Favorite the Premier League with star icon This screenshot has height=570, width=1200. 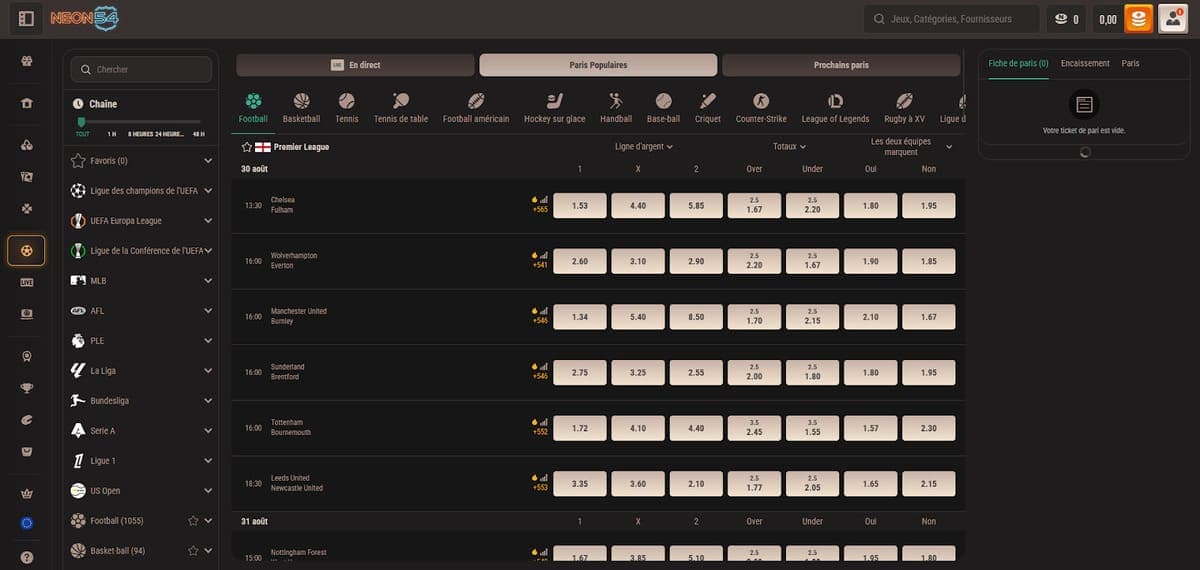point(246,147)
